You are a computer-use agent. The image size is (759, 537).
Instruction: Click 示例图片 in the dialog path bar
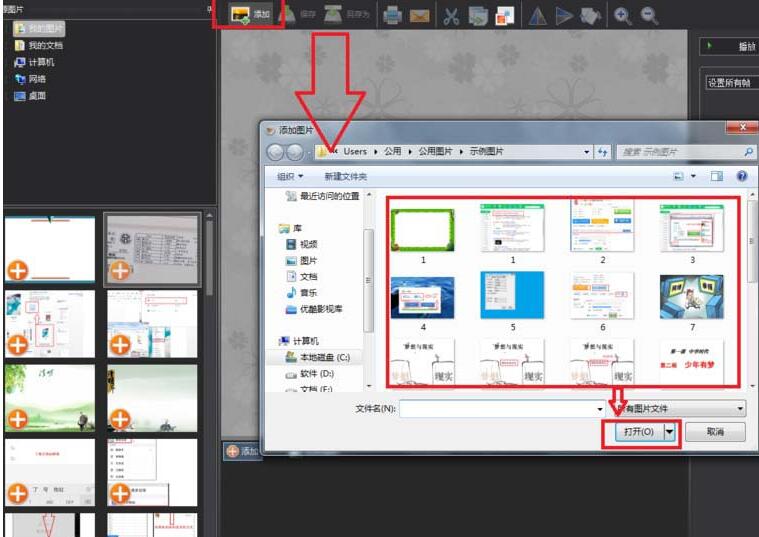(x=486, y=152)
